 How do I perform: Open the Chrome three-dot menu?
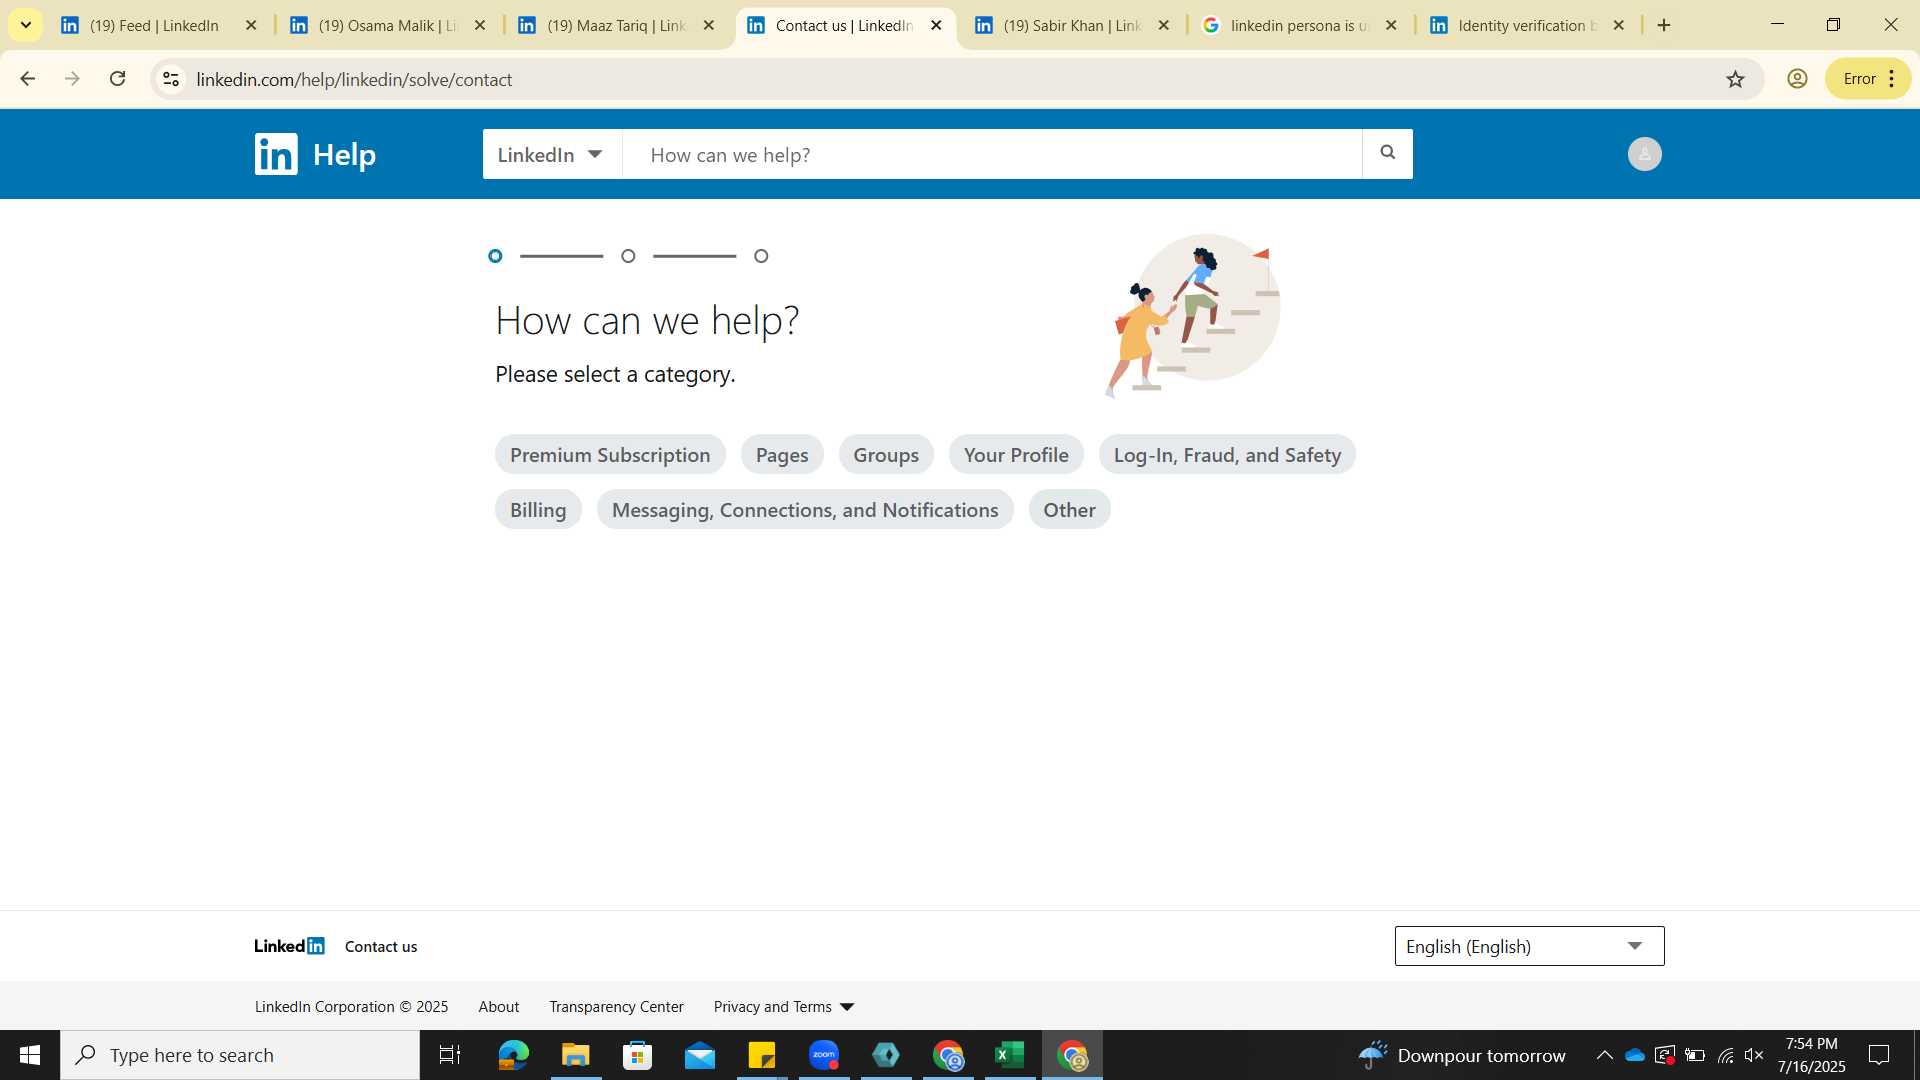tap(1892, 79)
